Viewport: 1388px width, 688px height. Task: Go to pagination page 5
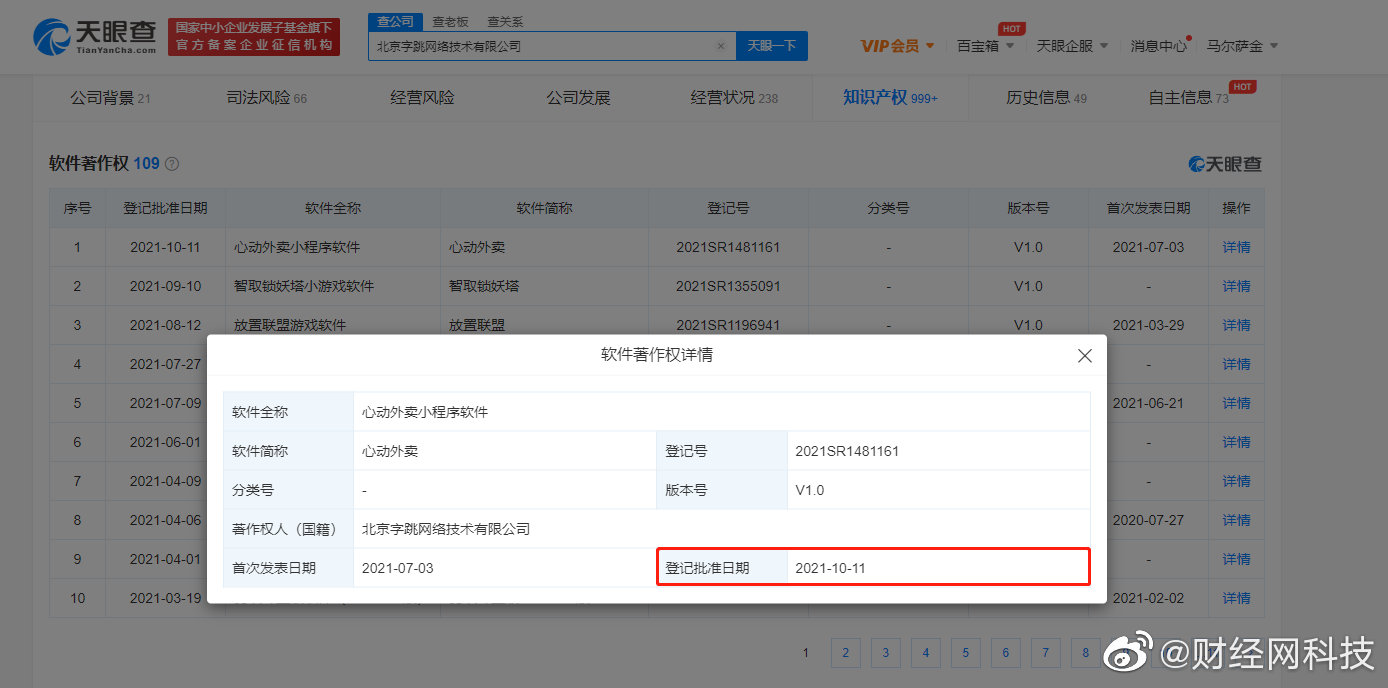965,653
